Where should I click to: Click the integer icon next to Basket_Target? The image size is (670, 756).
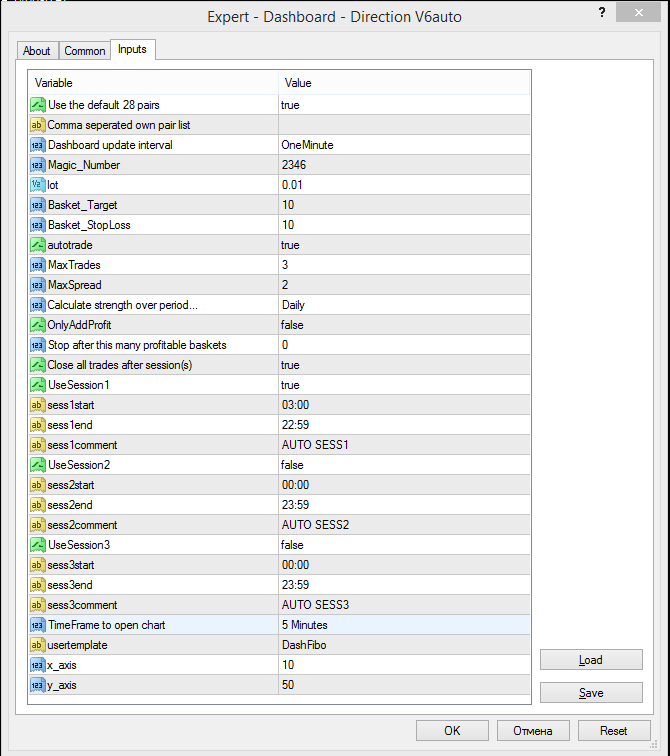tap(38, 205)
